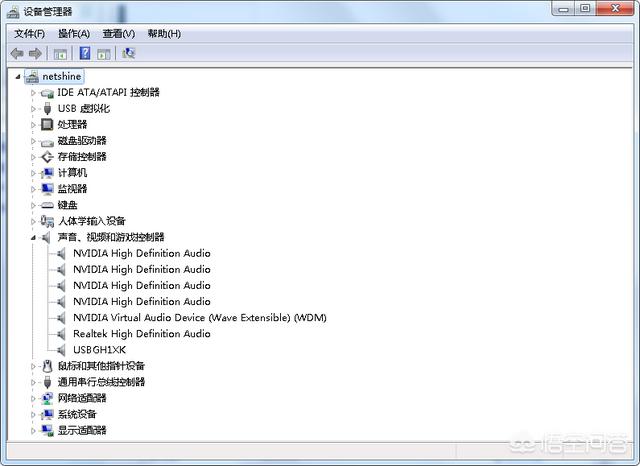Click the 监视器 monitor icon
This screenshot has width=640, height=466.
pyautogui.click(x=47, y=189)
